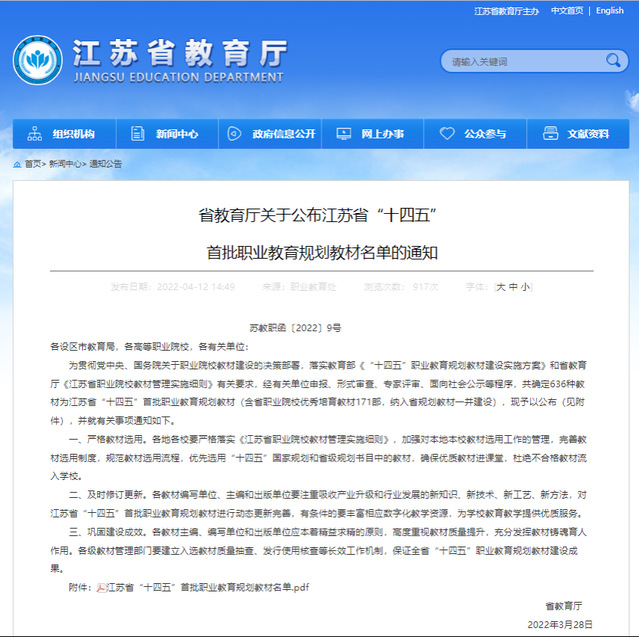Screen dimensions: 639x637
Task: Click the 公众参与 heart icon
Action: coord(446,134)
